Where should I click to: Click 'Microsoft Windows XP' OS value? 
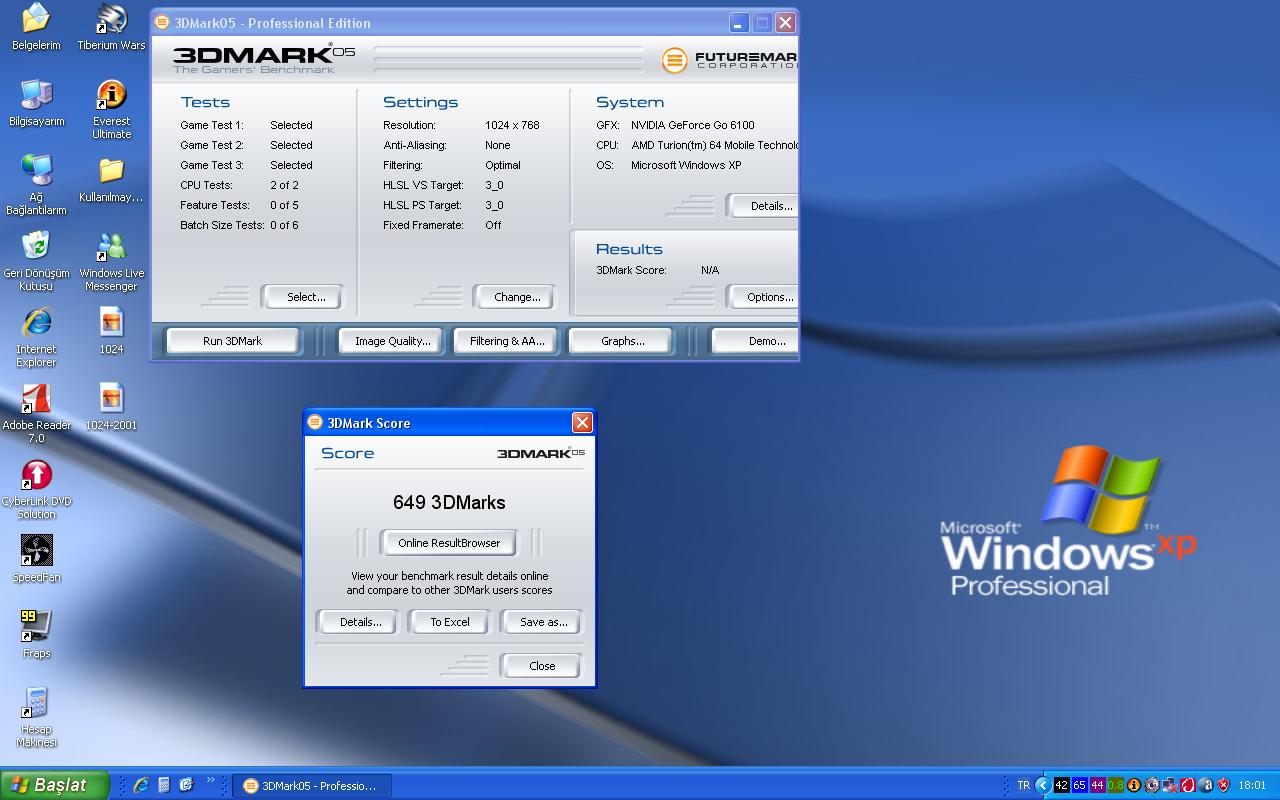pyautogui.click(x=686, y=165)
